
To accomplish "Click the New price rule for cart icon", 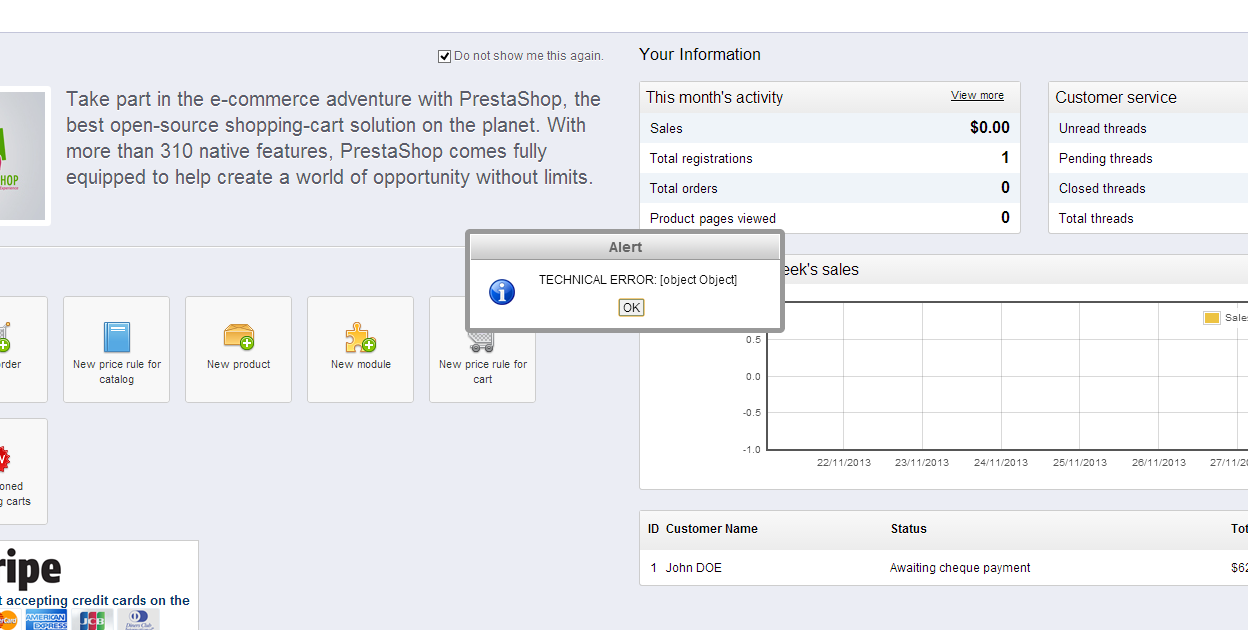I will click(482, 340).
